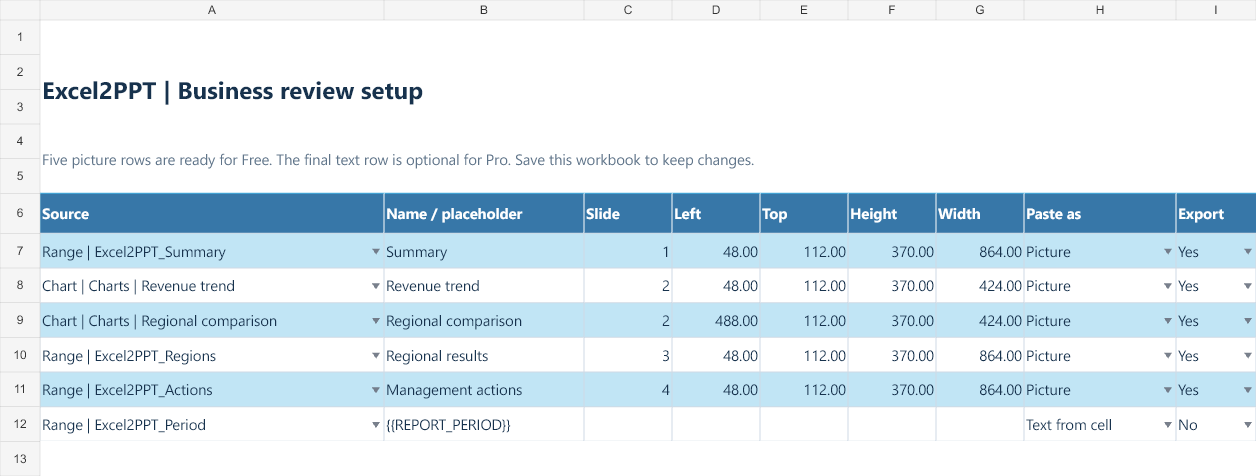Open Source dropdown for Excel2PPT_Actions row
This screenshot has width=1256, height=476.
coord(375,390)
